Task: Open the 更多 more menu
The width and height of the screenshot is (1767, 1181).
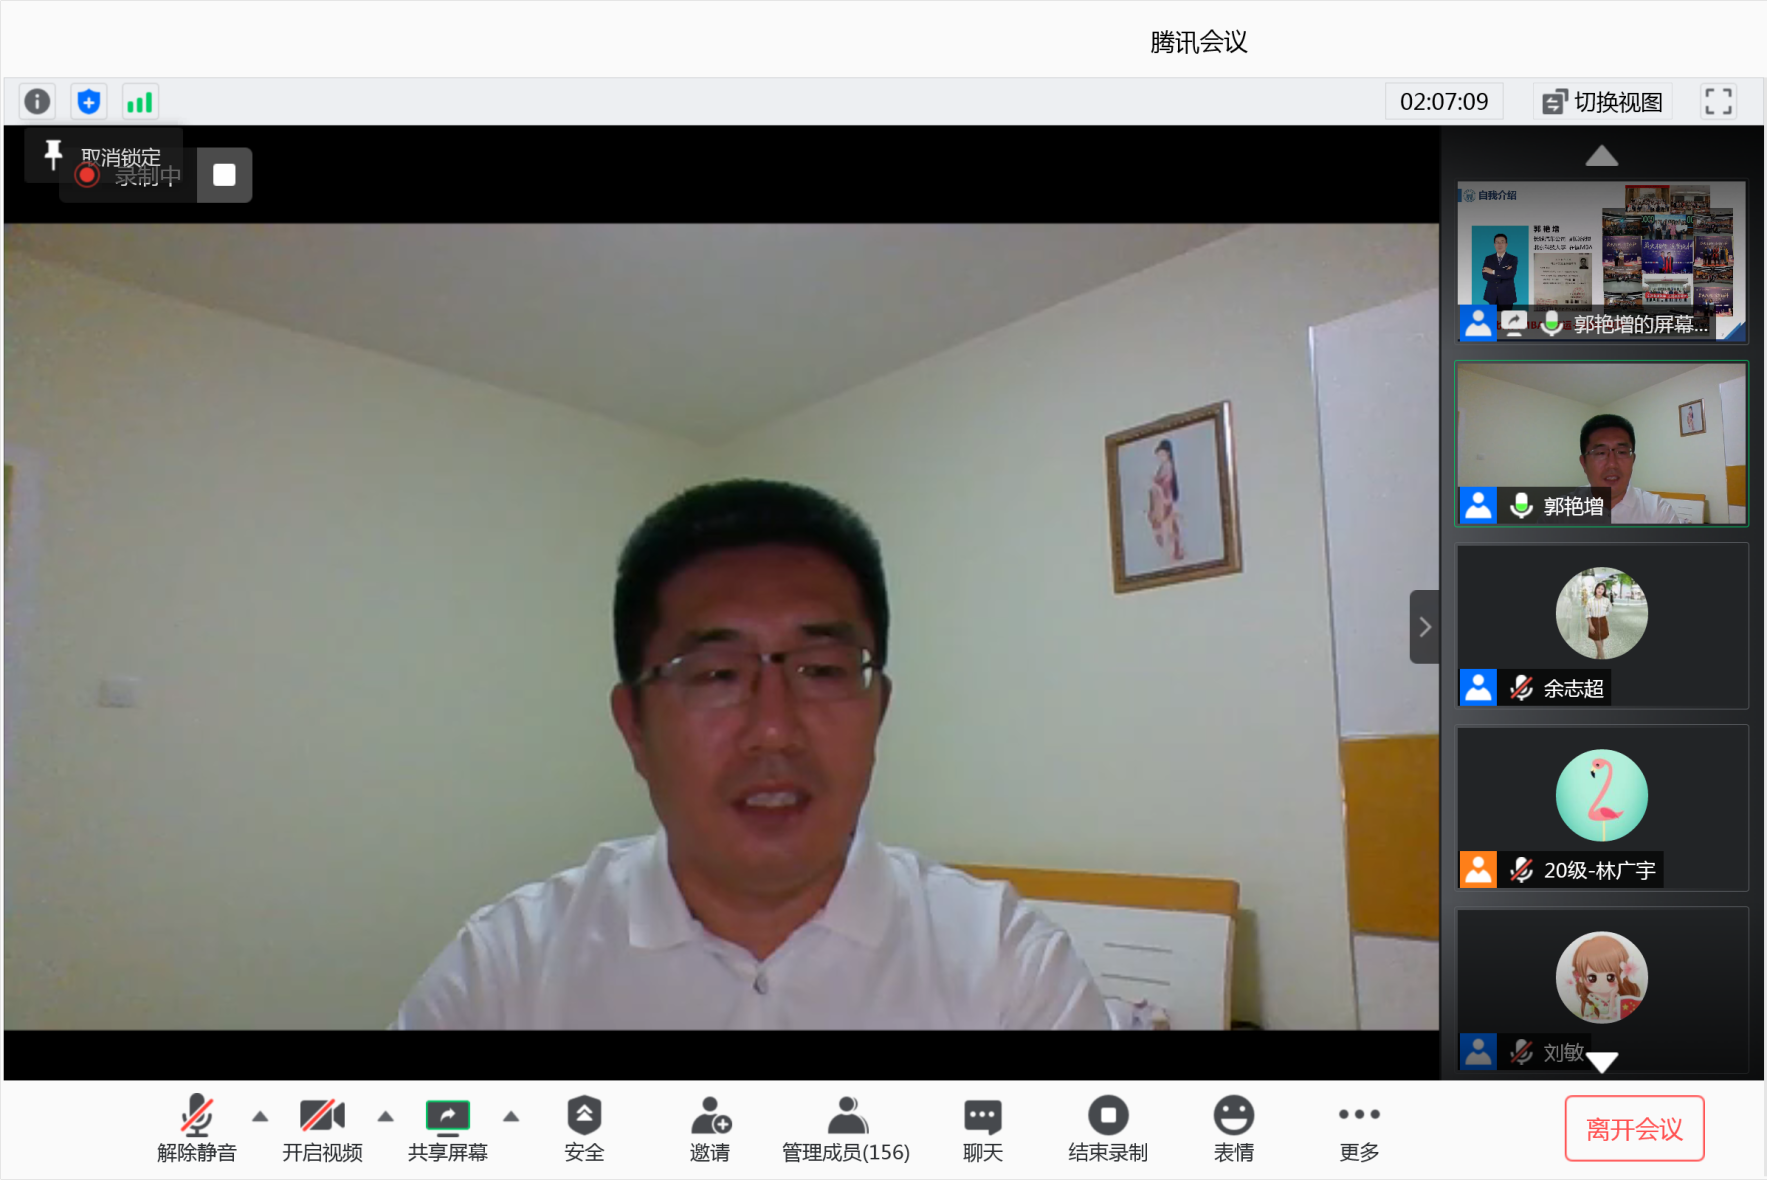Action: 1359,1129
